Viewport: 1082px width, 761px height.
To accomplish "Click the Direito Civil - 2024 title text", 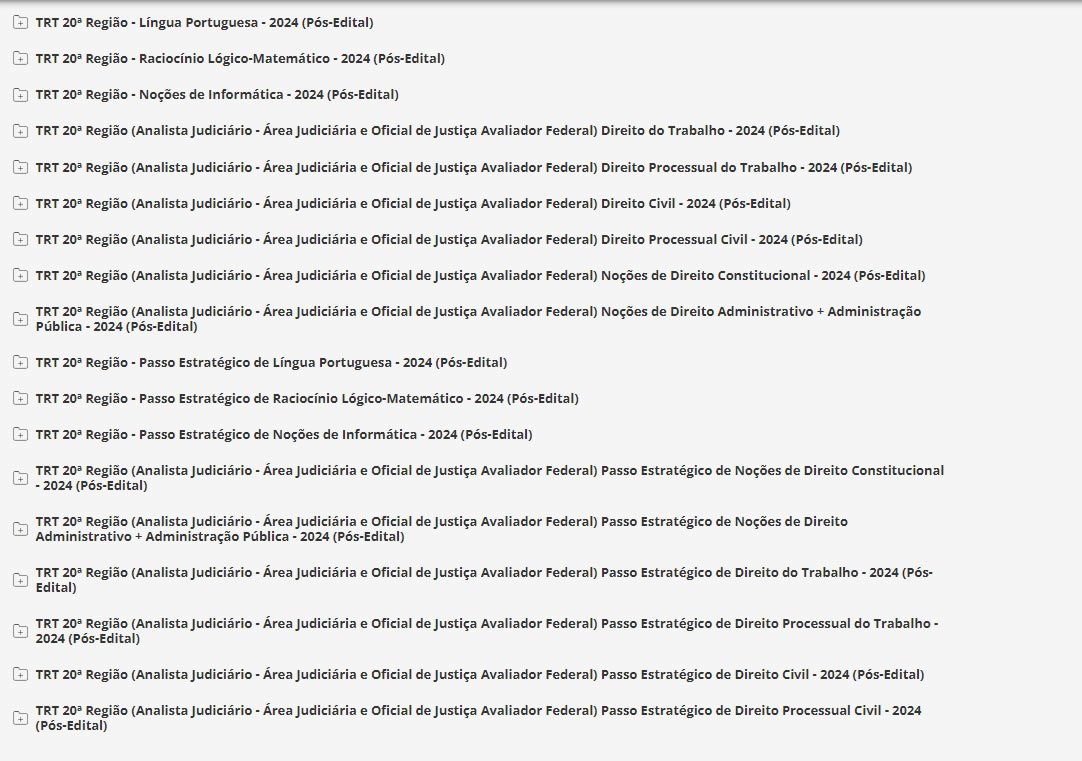I will [412, 203].
